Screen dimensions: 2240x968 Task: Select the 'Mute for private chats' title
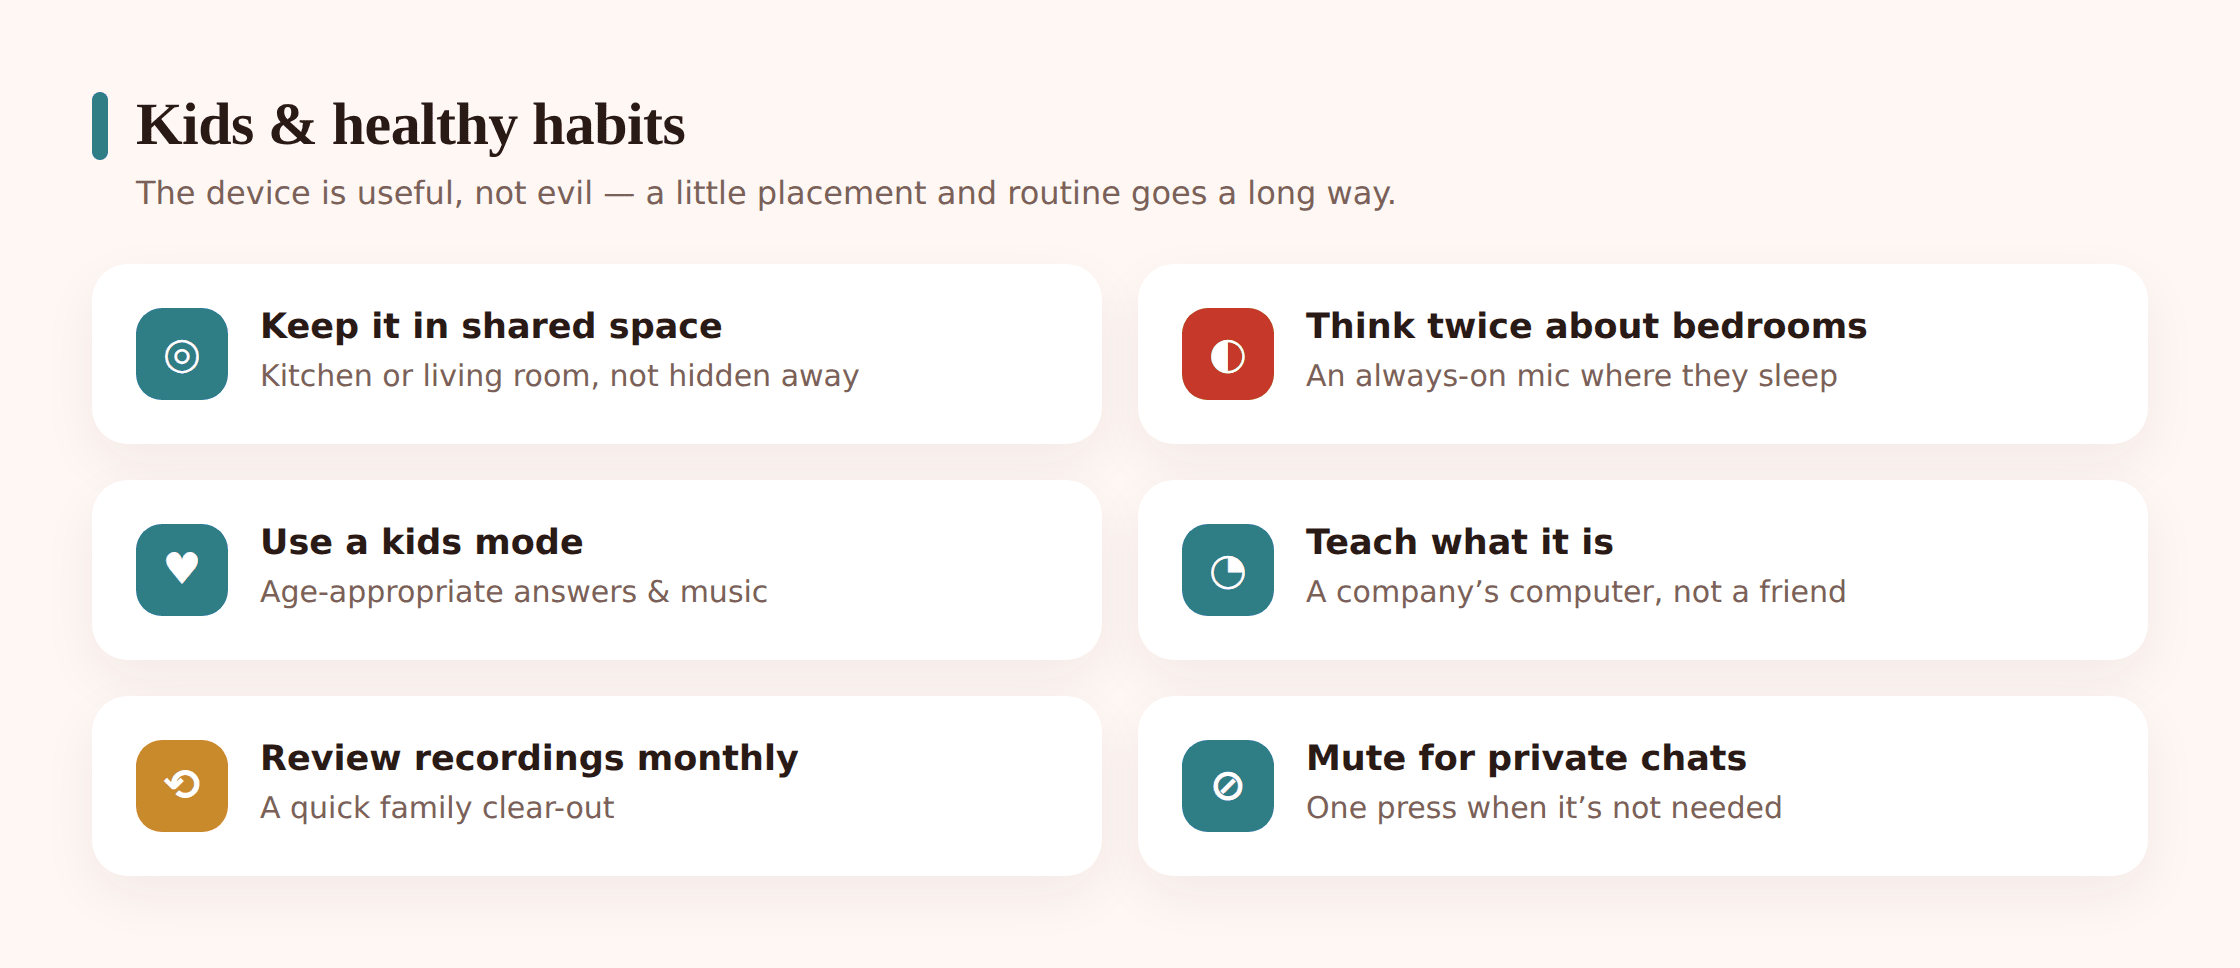pos(1527,759)
